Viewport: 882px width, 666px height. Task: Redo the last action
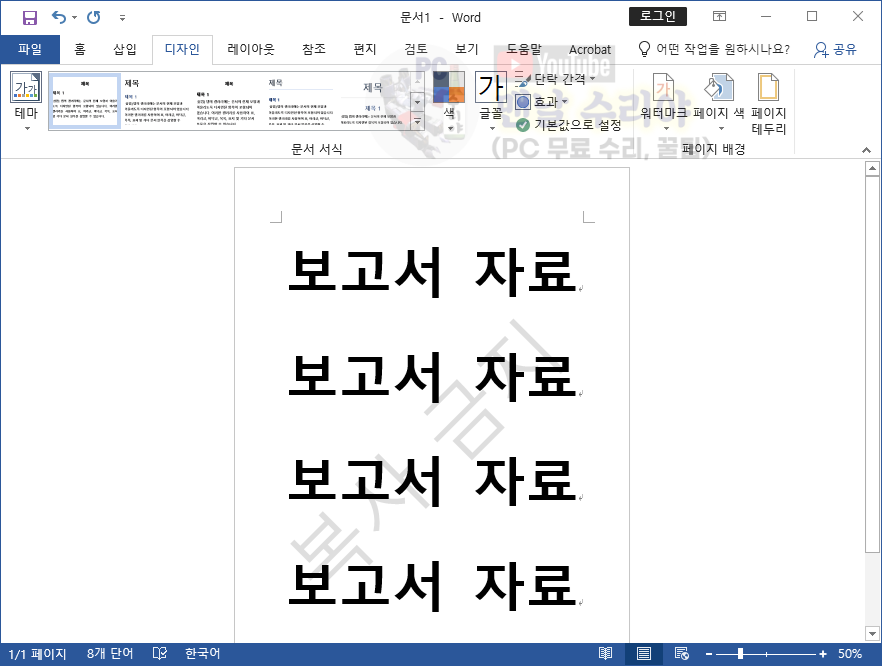(93, 17)
